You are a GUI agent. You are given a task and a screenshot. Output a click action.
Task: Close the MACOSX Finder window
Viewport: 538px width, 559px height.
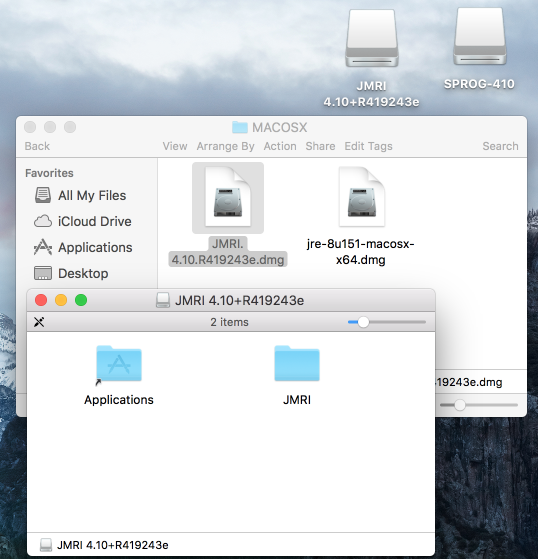coord(30,127)
